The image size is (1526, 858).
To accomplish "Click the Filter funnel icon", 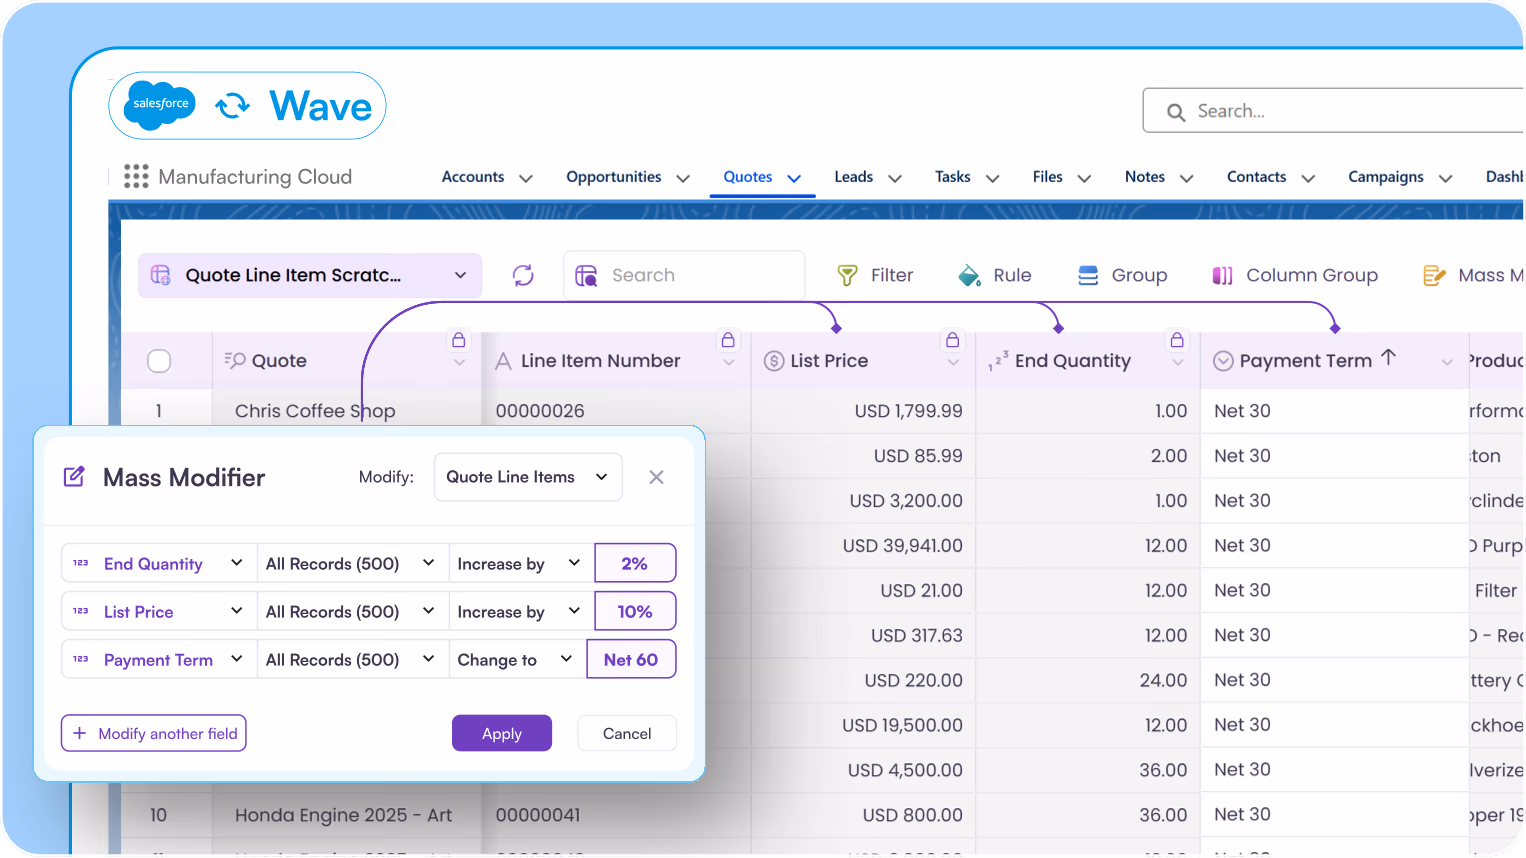I will (x=847, y=275).
